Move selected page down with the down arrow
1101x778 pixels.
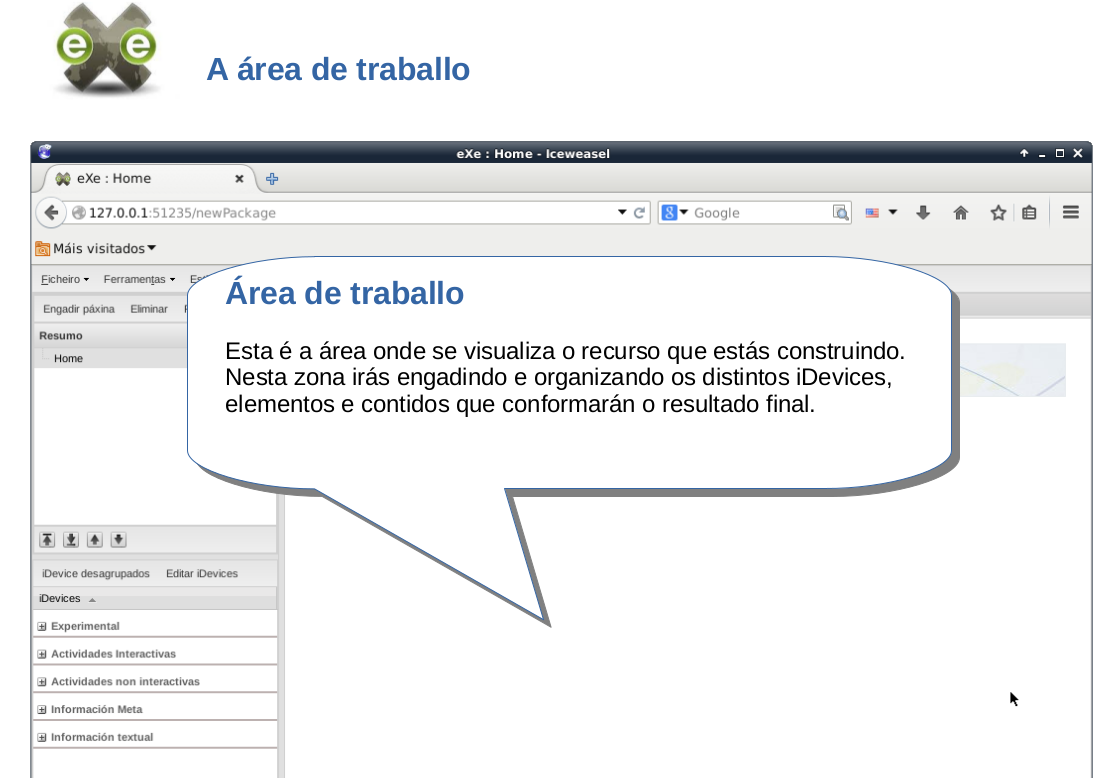[118, 540]
